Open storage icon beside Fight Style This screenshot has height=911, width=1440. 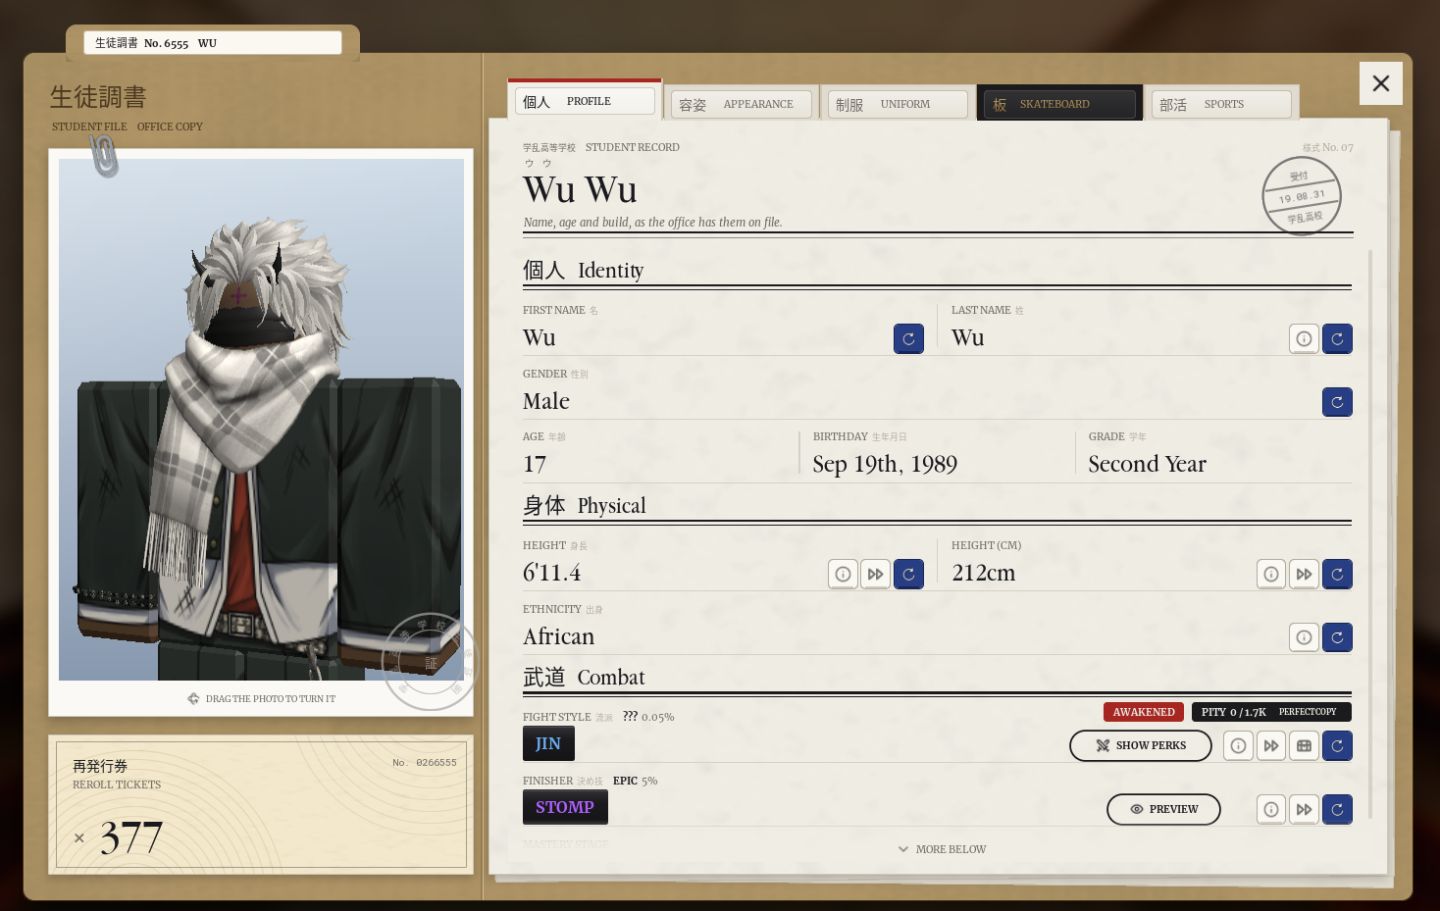tap(1304, 745)
